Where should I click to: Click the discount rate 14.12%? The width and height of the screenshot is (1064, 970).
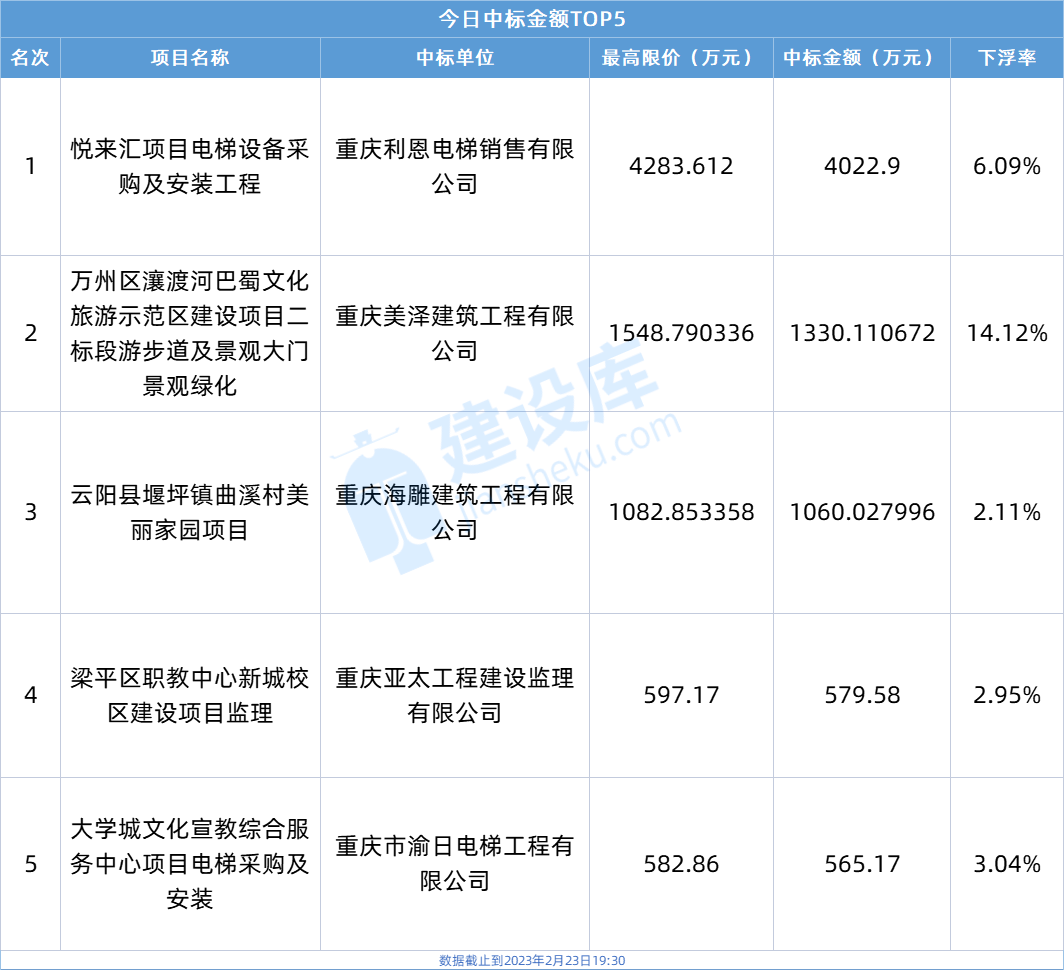[x=1007, y=333]
